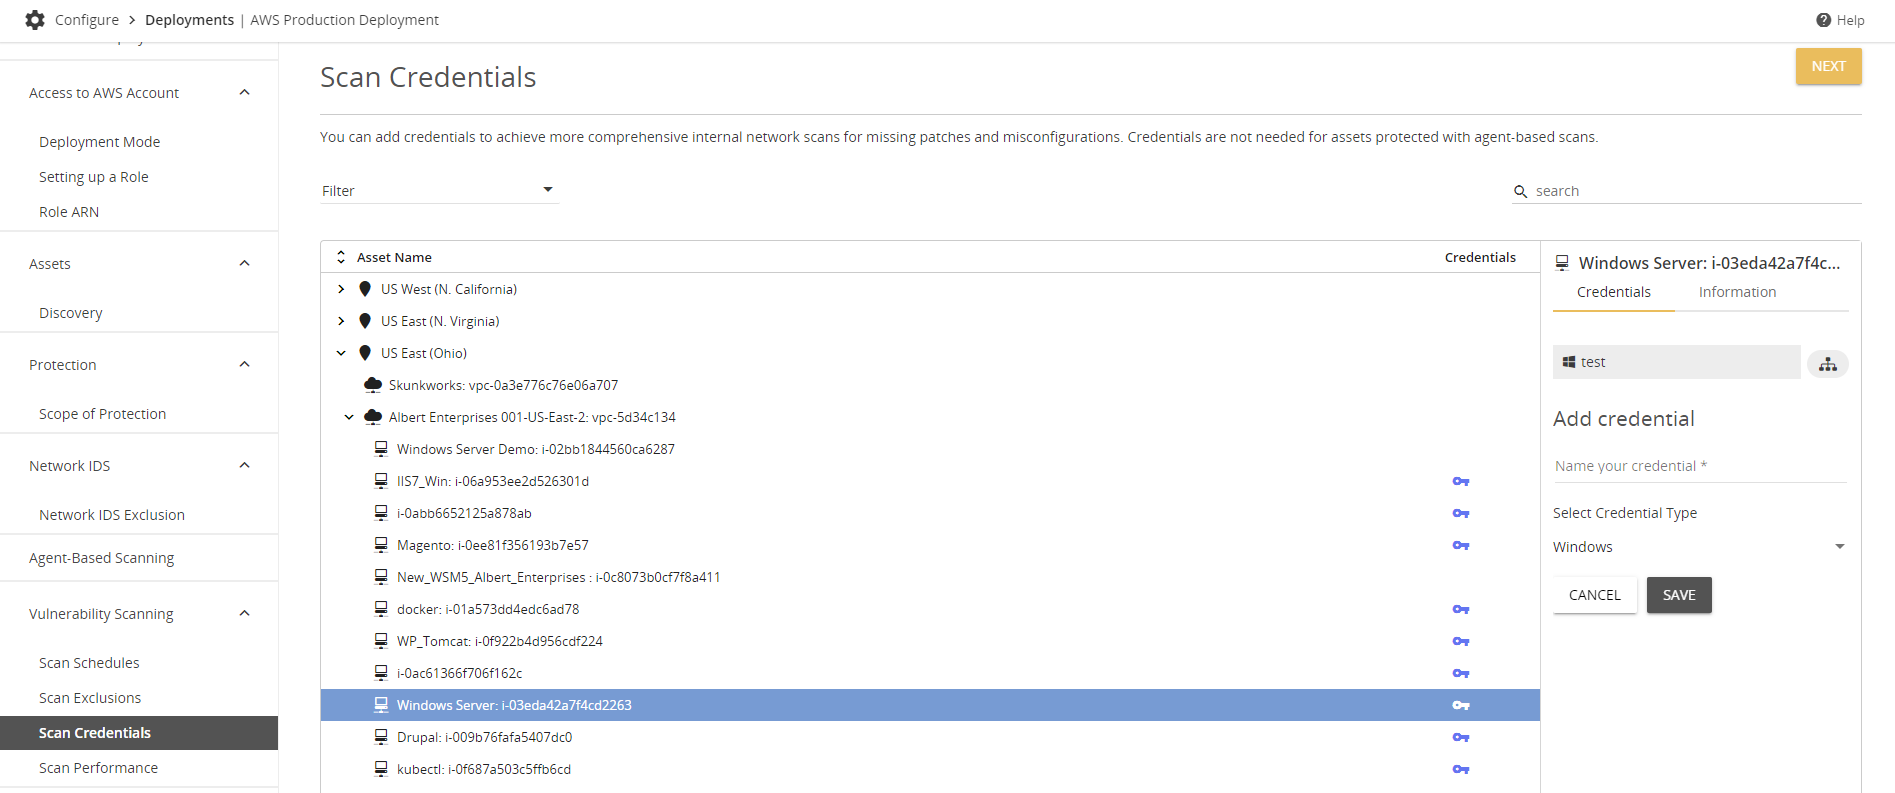Image resolution: width=1895 pixels, height=793 pixels.
Task: Click the key icon for WP_Tomcat
Action: click(1461, 641)
